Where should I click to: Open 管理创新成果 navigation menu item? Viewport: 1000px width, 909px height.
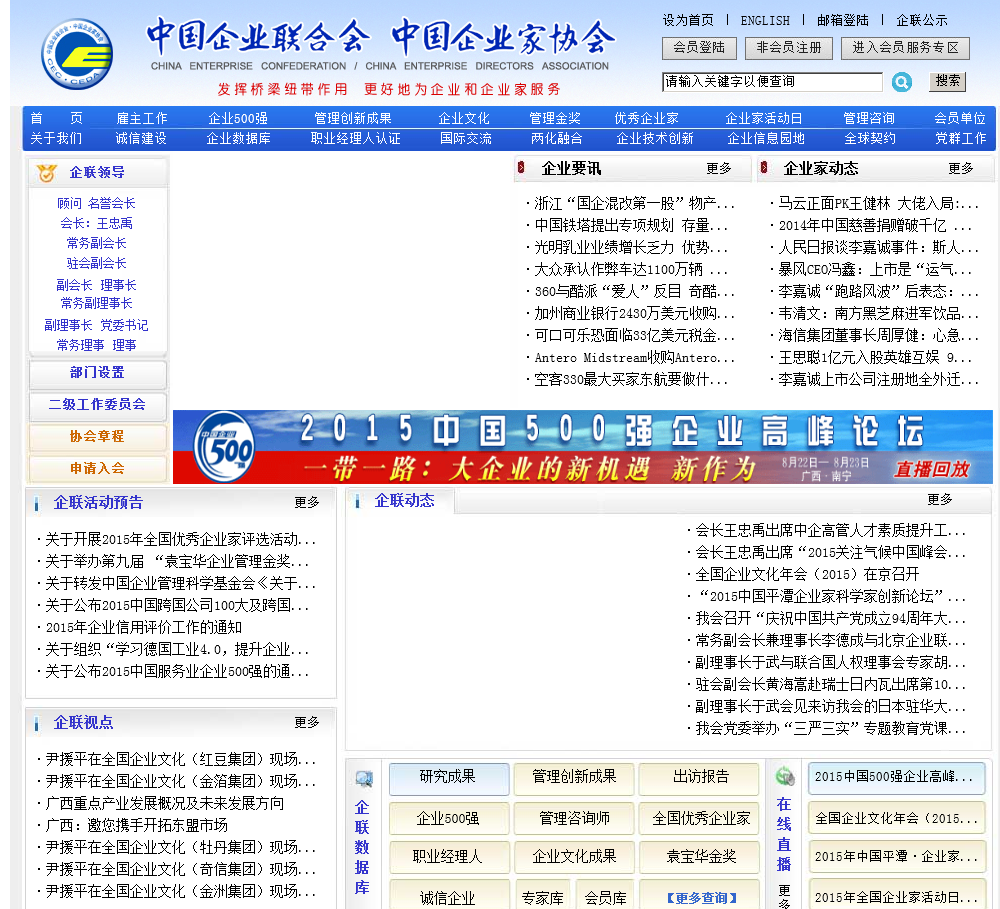point(353,118)
